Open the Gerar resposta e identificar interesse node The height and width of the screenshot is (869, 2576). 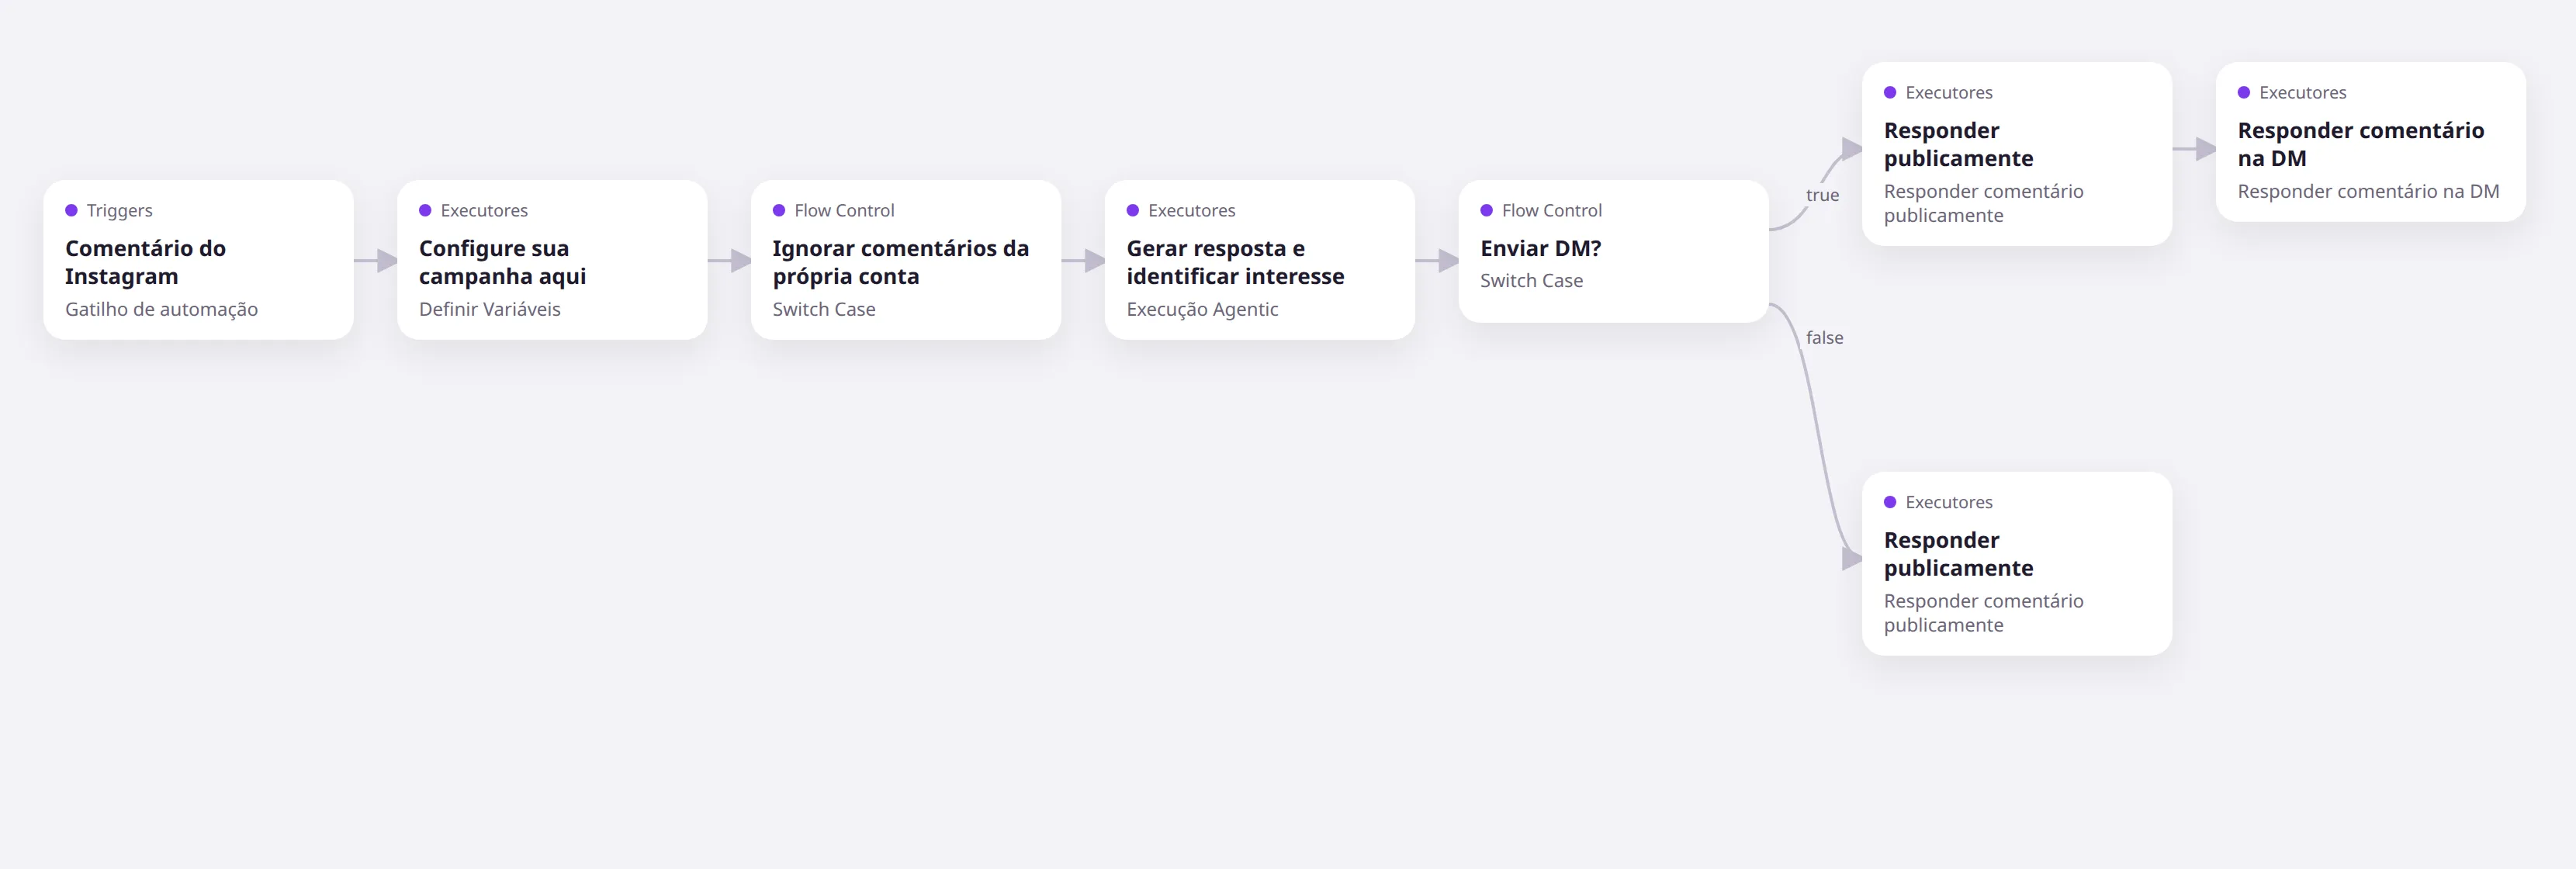tap(1260, 260)
